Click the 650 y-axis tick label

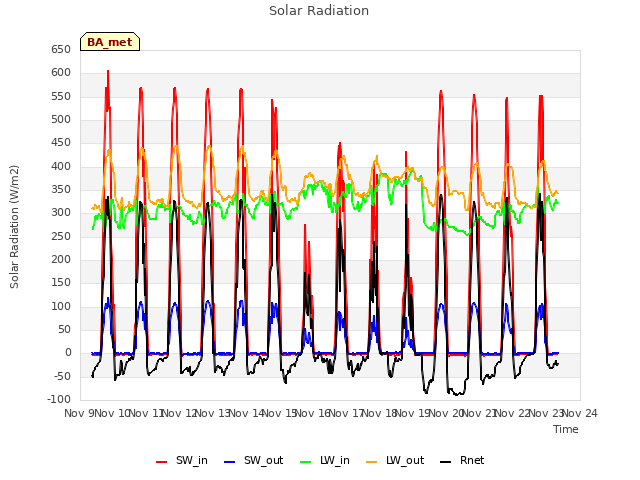click(x=61, y=49)
